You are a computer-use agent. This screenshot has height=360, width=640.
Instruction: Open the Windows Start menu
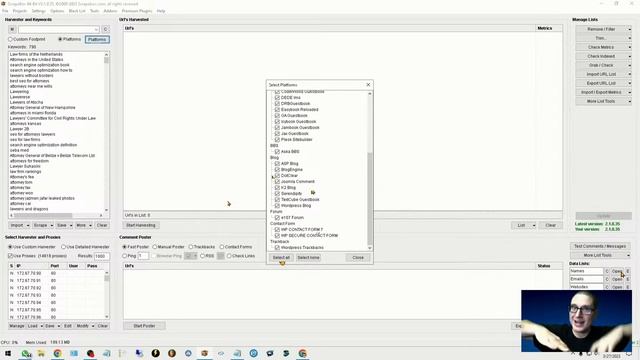coord(8,353)
